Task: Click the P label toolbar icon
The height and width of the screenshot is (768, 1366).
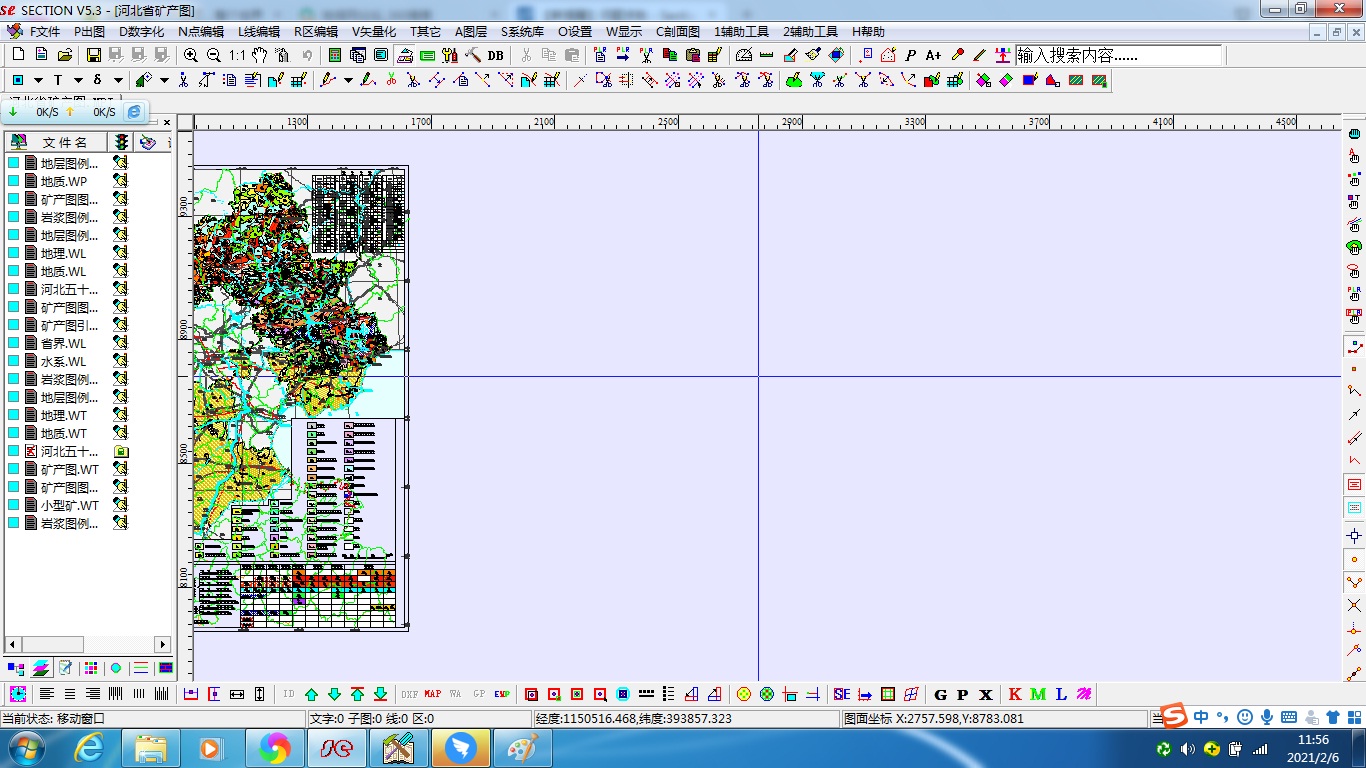Action: coord(911,55)
